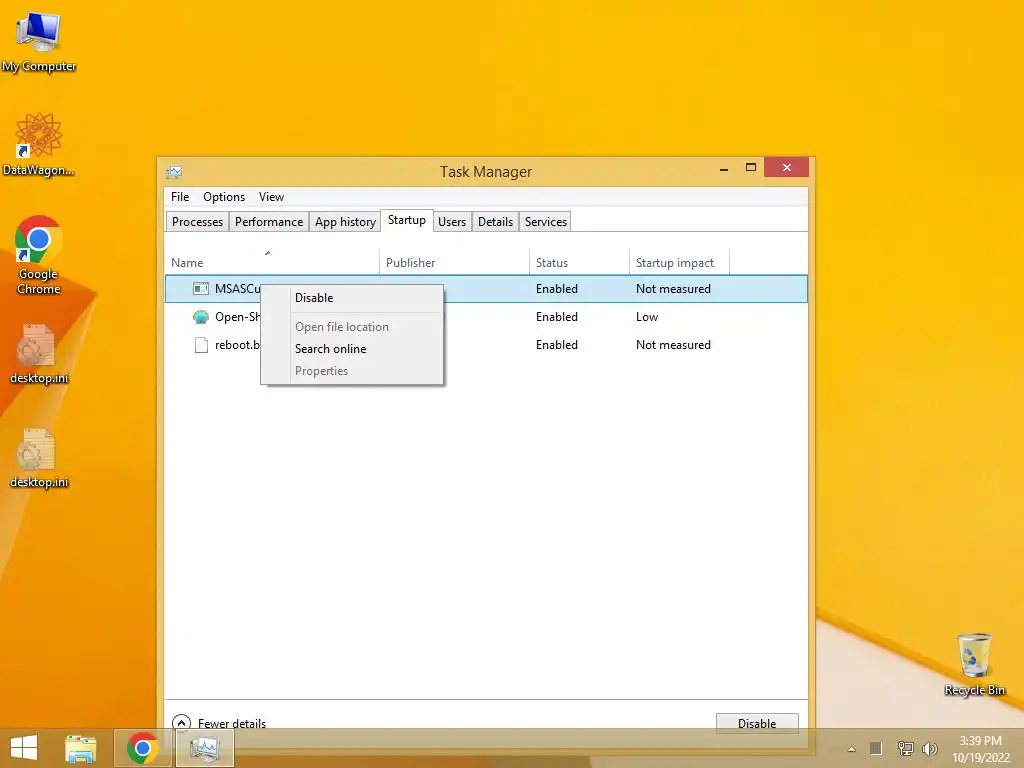Click Open file location menu entry
1024x768 pixels.
[x=351, y=327]
